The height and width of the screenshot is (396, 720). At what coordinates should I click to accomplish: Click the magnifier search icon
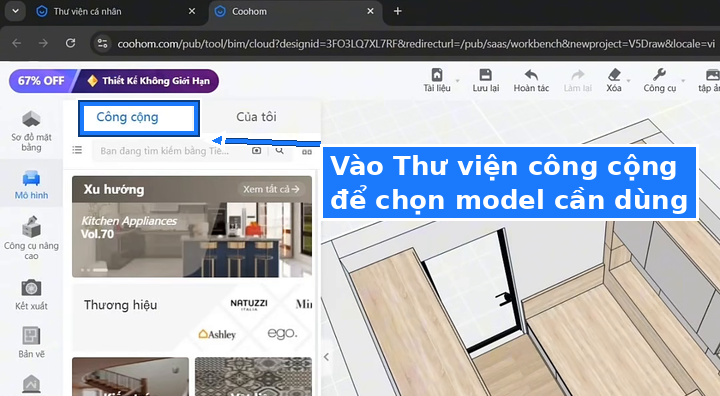(279, 150)
